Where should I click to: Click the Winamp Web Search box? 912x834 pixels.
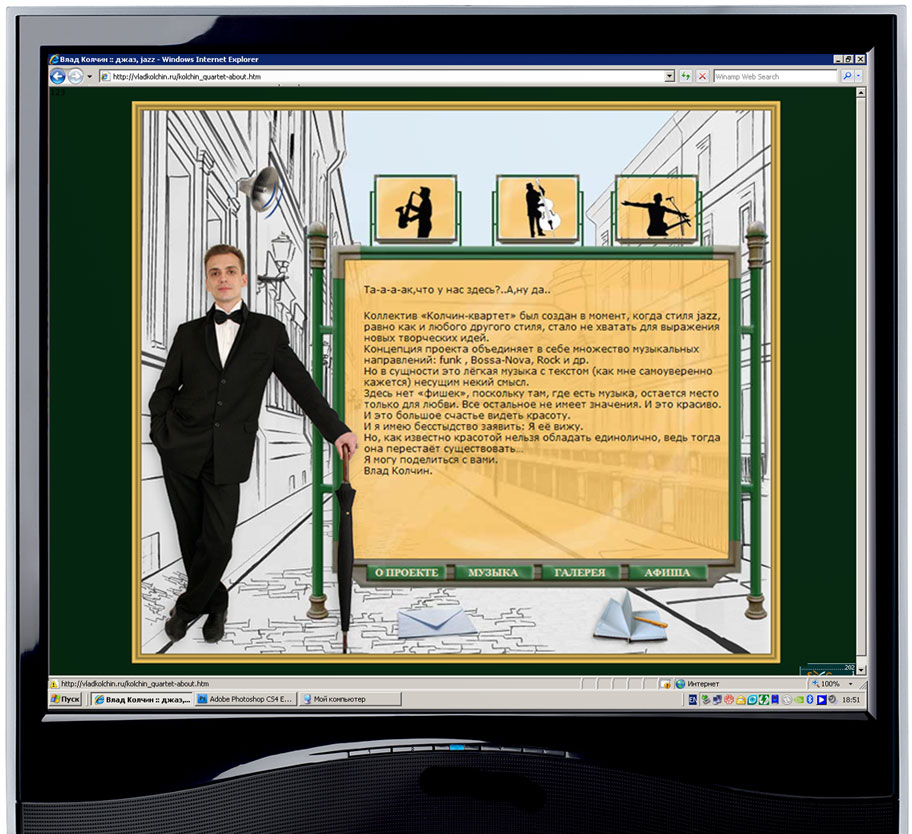click(x=775, y=76)
